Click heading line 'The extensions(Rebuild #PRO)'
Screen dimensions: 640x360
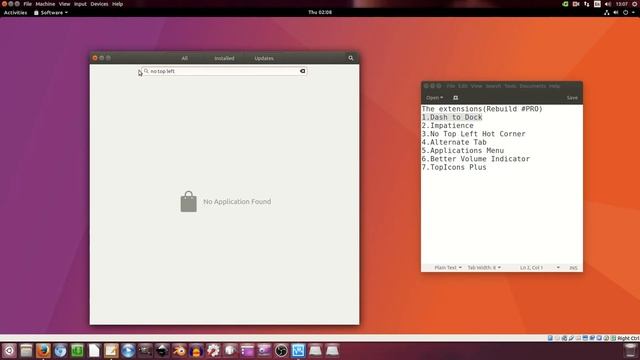coord(482,109)
